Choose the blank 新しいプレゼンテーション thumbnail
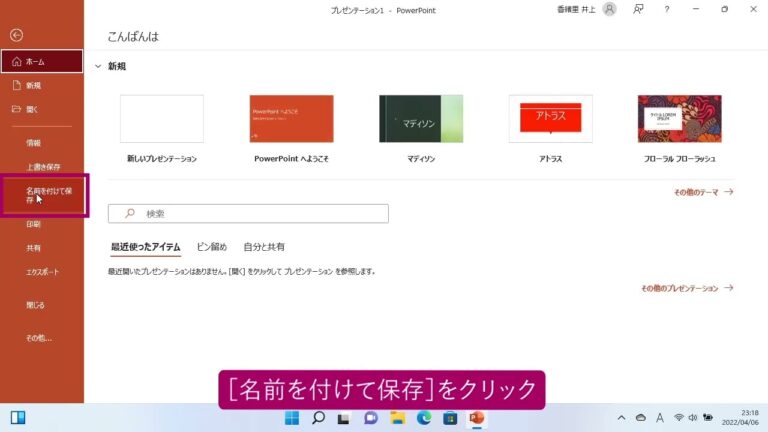Screen dimensions: 768x432 (x=162, y=119)
